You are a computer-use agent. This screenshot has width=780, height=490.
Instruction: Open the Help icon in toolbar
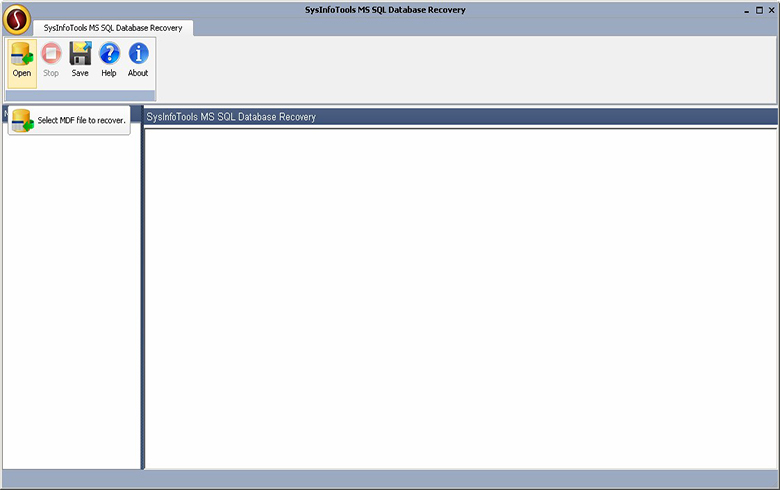coord(109,61)
